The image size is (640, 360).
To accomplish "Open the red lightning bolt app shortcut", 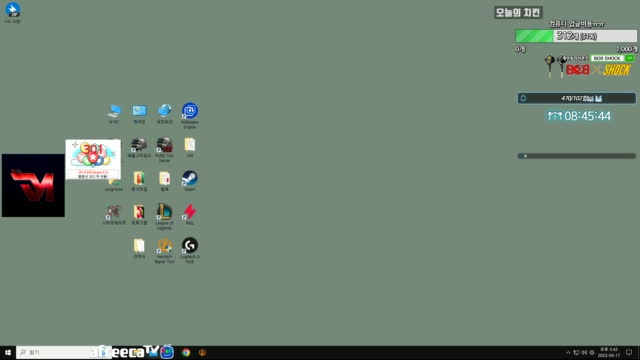I will pos(190,214).
